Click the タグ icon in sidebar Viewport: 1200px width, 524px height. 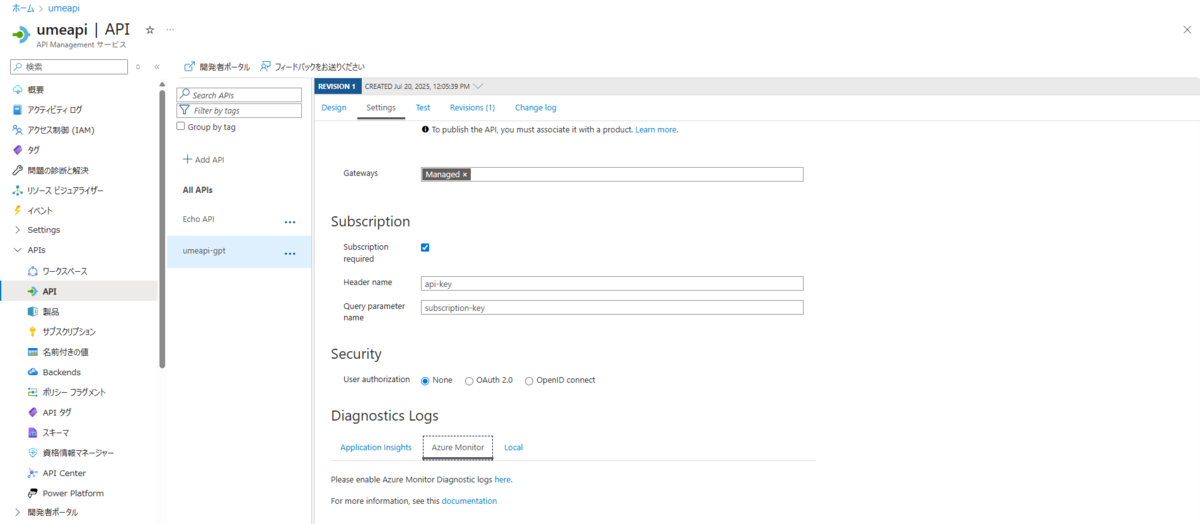click(x=17, y=150)
